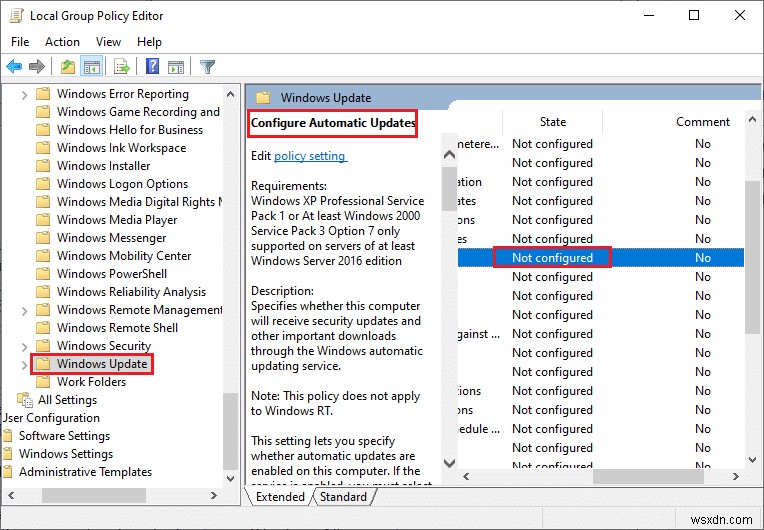The width and height of the screenshot is (764, 530).
Task: Maximize the Local Group Policy Editor window
Action: tap(694, 16)
